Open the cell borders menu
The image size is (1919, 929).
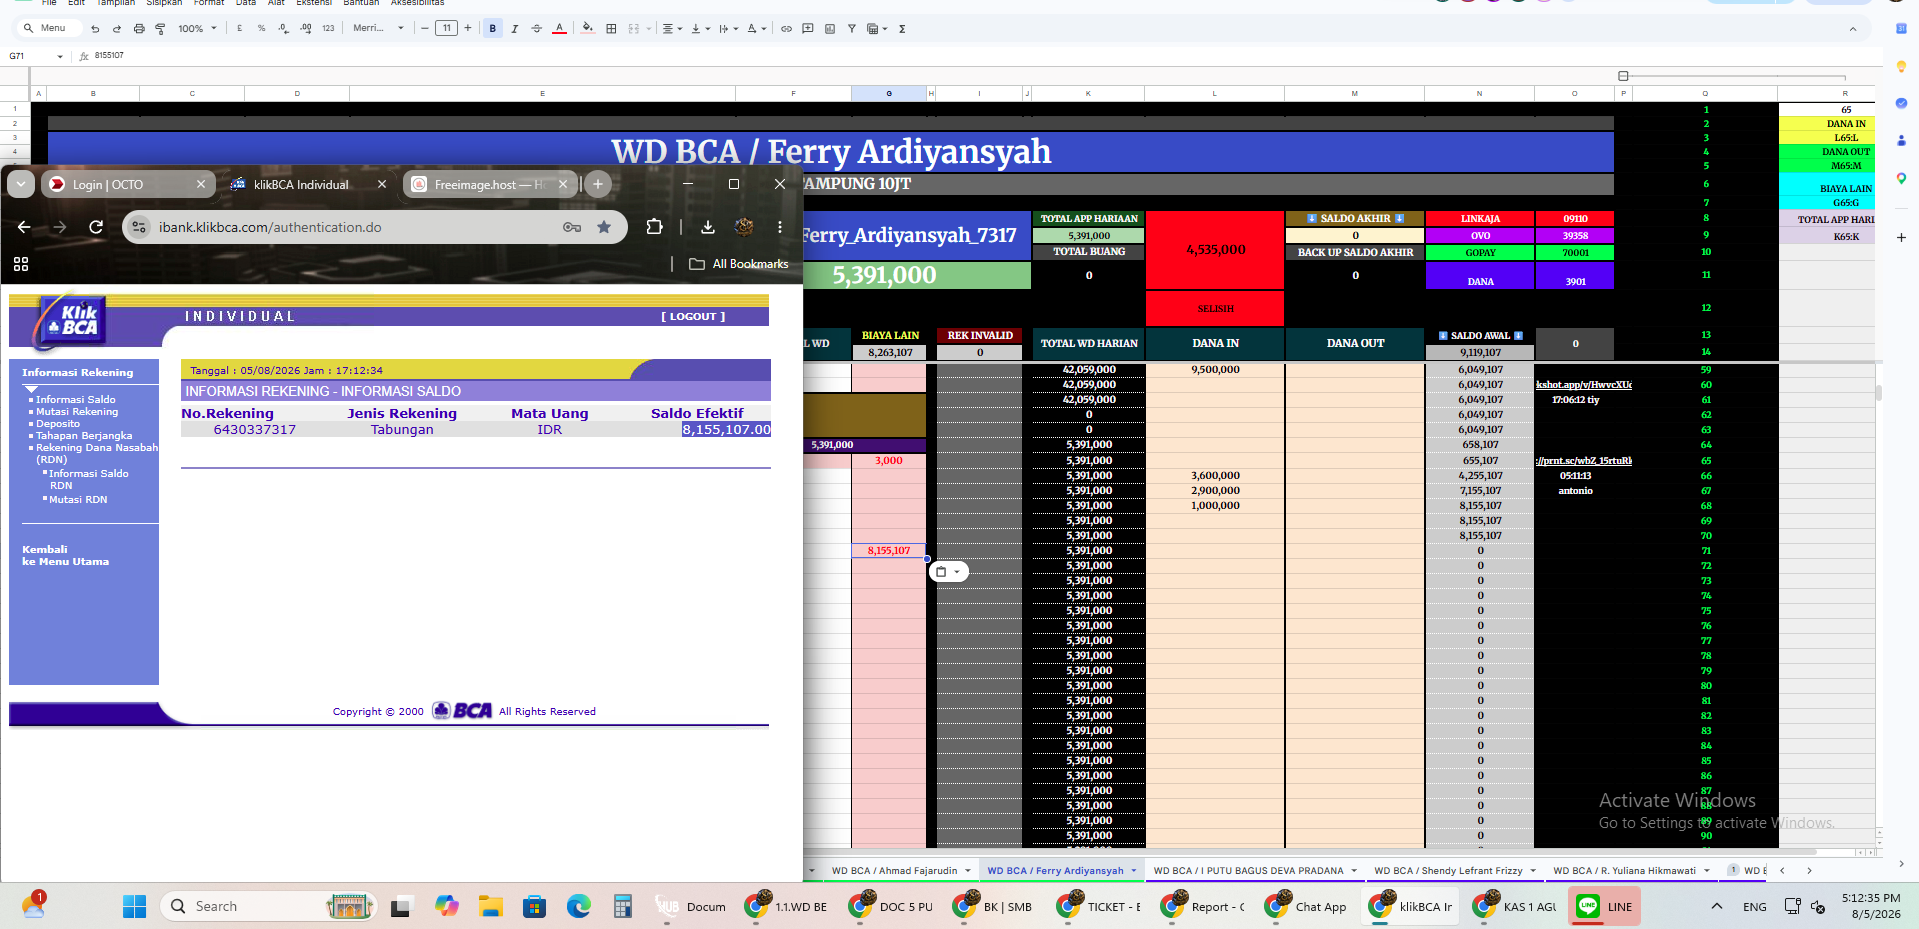coord(611,29)
